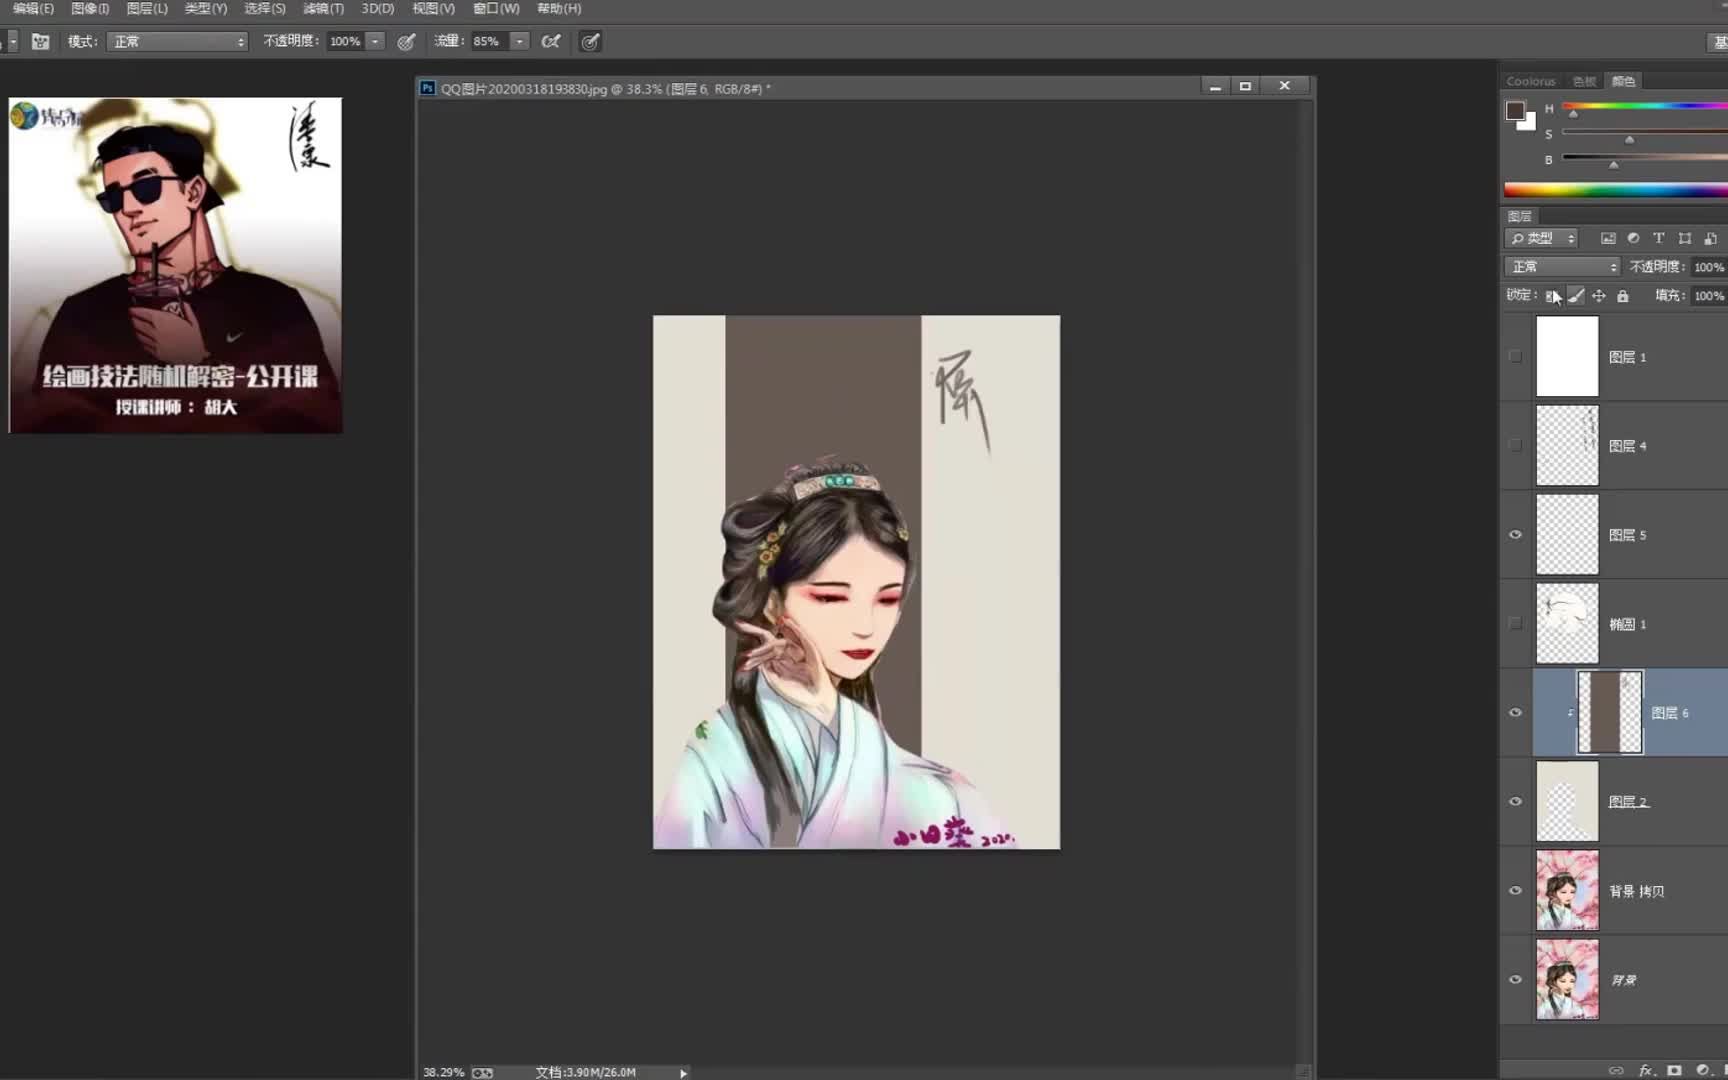Image resolution: width=1728 pixels, height=1080 pixels.
Task: Toggle visibility of 图层 4
Action: click(x=1516, y=446)
